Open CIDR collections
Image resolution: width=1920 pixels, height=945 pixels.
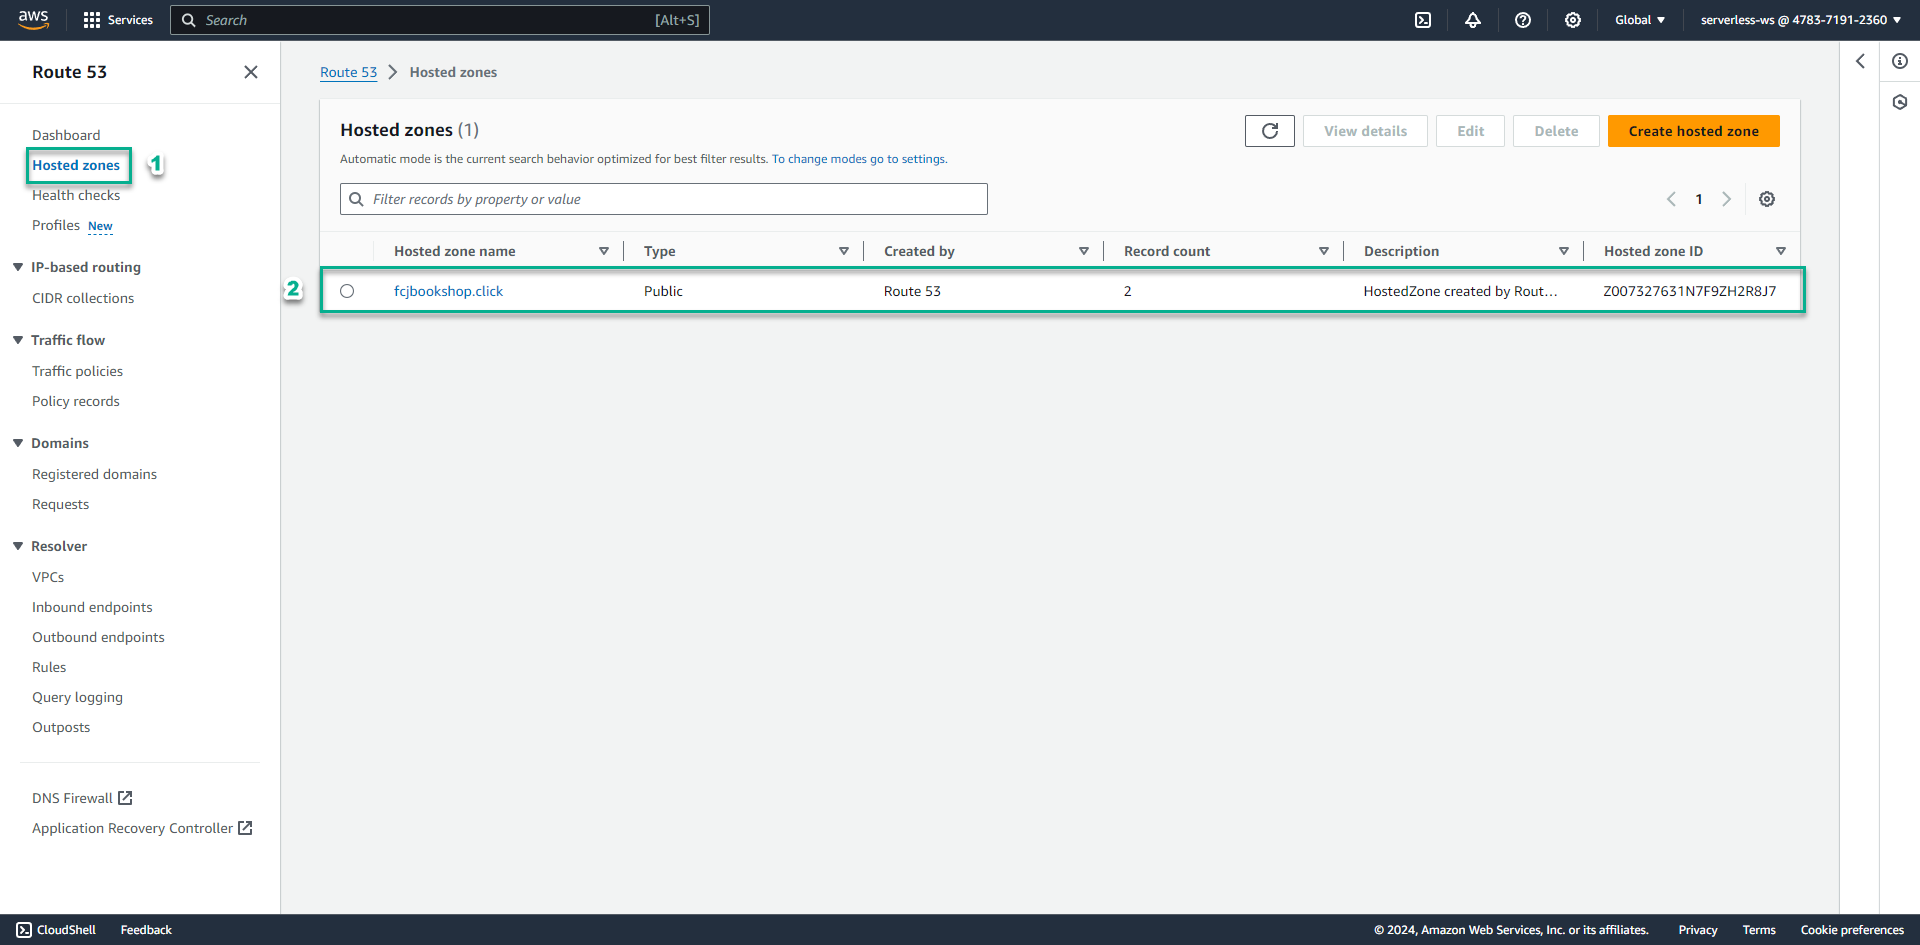tap(83, 298)
